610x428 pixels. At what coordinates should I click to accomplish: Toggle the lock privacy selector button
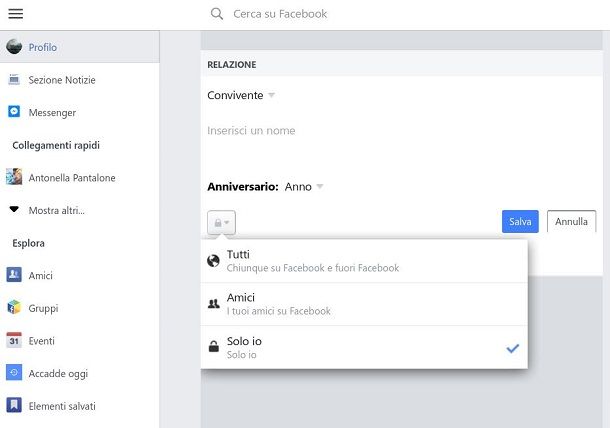221,222
